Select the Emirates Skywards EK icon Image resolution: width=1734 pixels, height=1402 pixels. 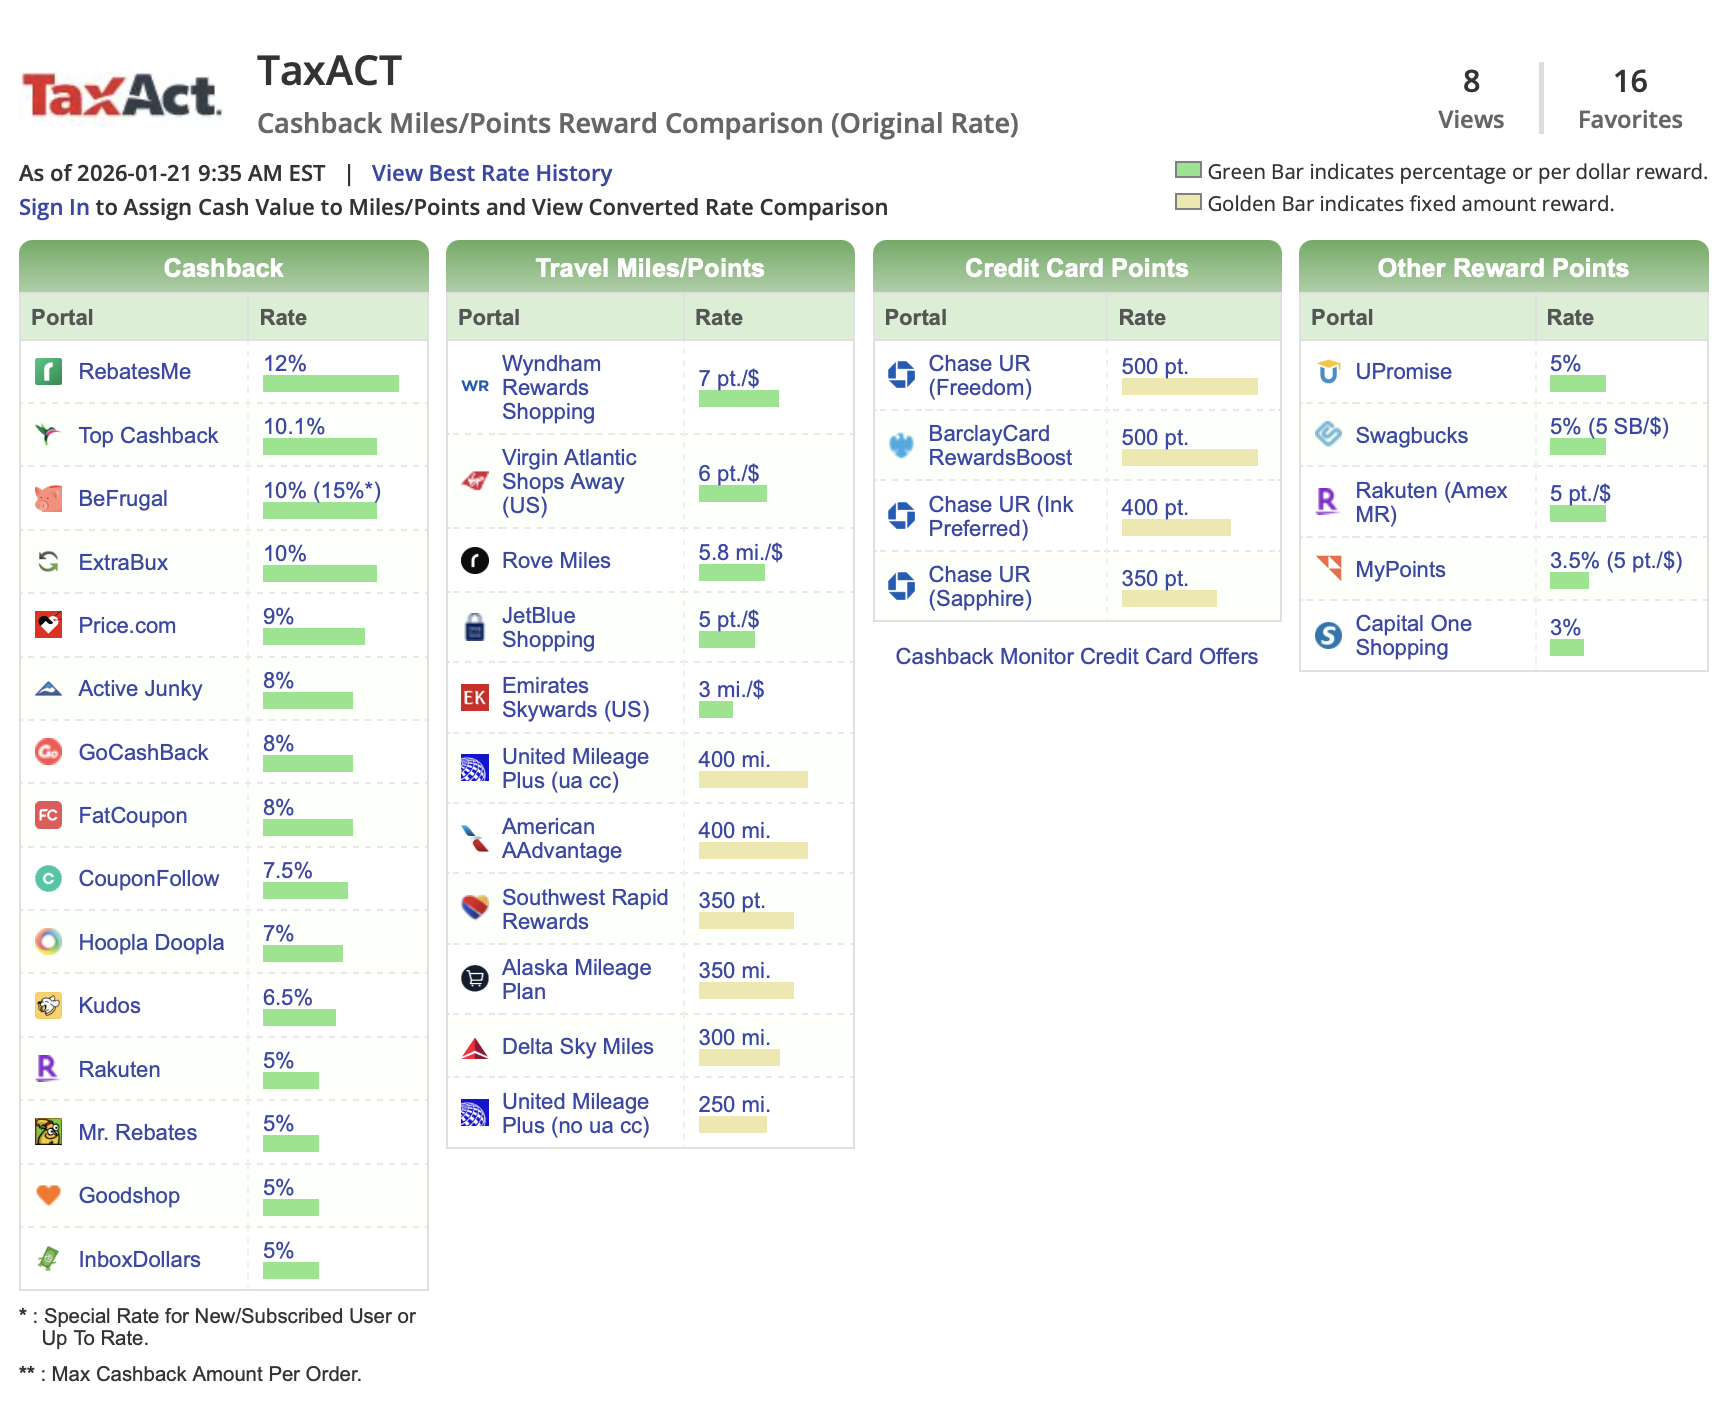click(474, 698)
